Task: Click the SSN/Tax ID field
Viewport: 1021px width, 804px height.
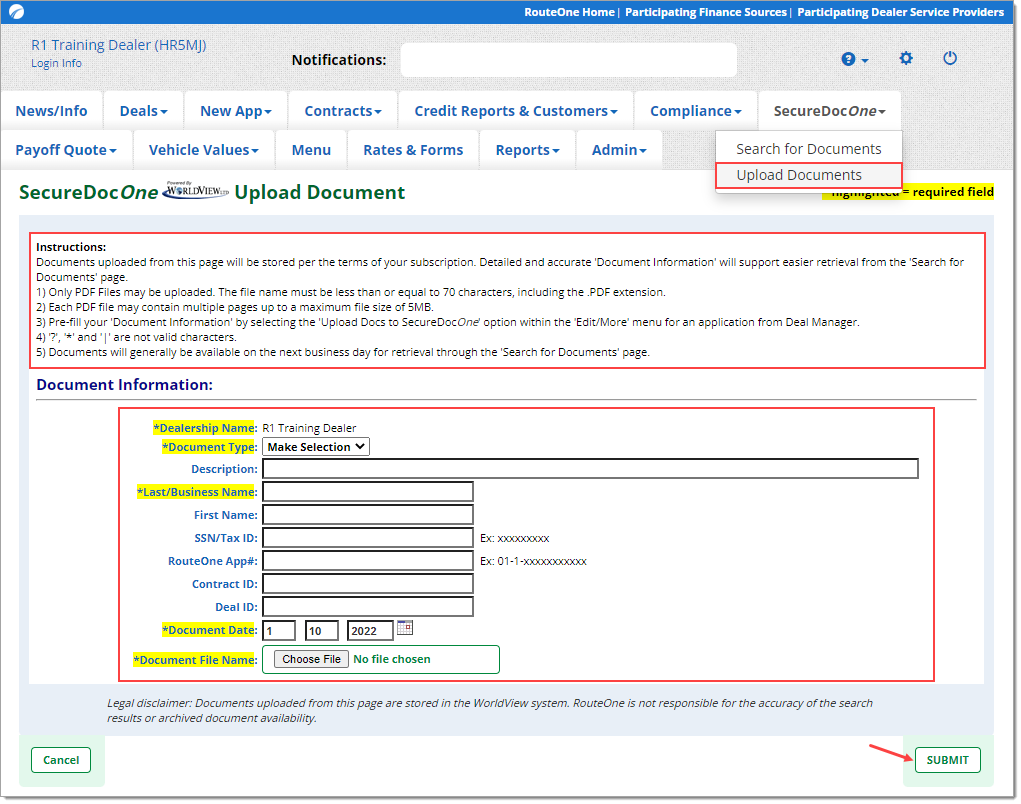Action: coord(368,538)
